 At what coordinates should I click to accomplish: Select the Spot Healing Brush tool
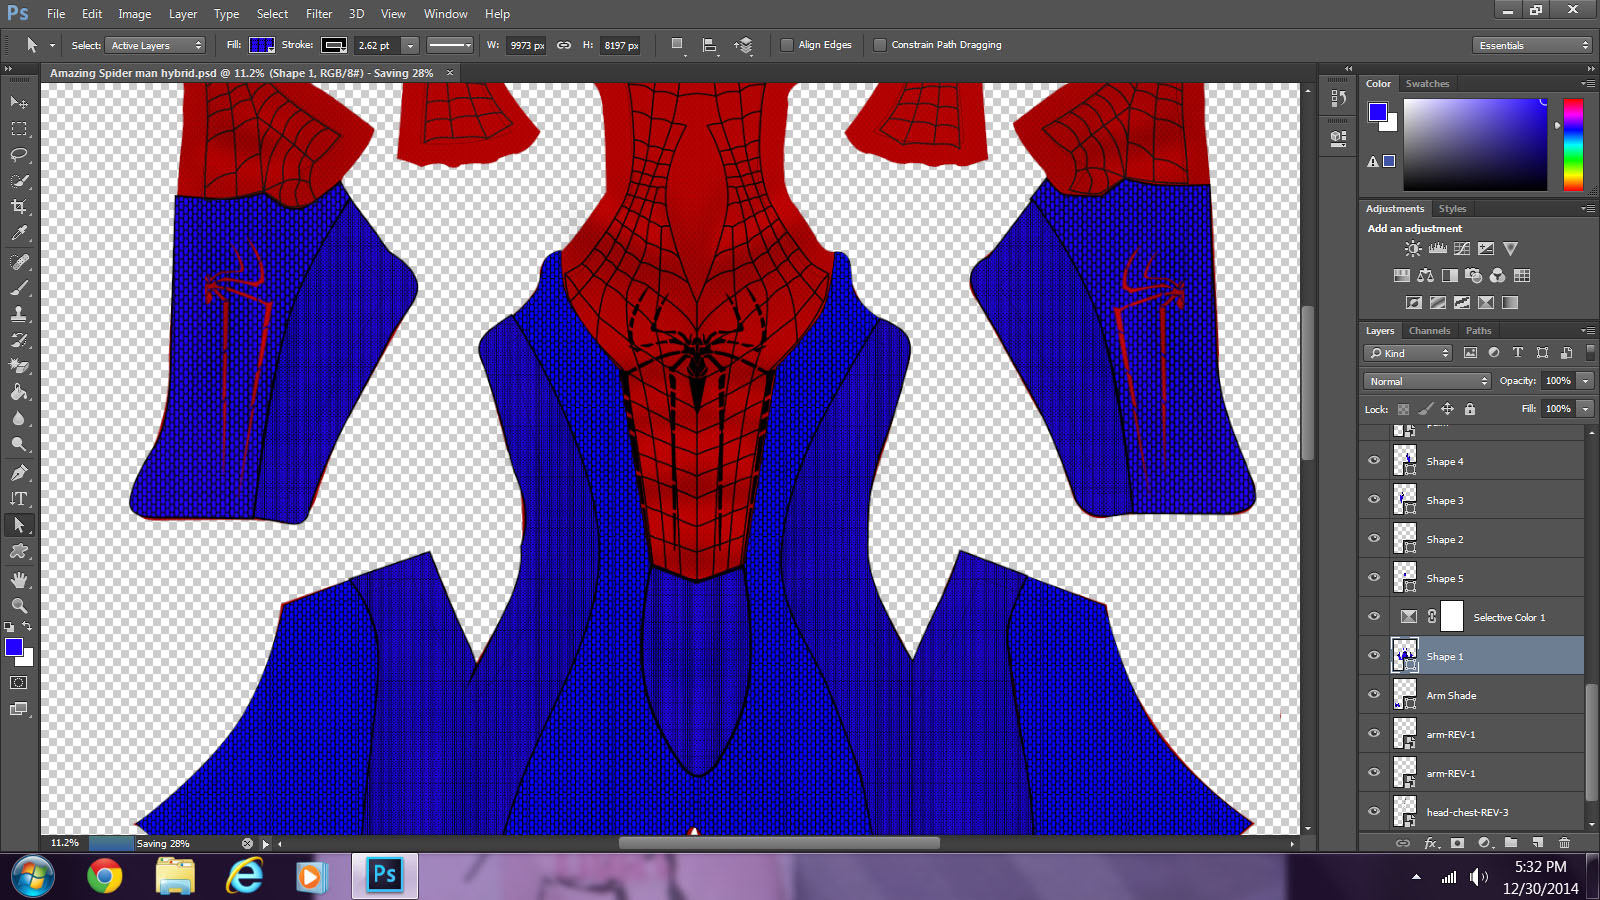point(19,262)
